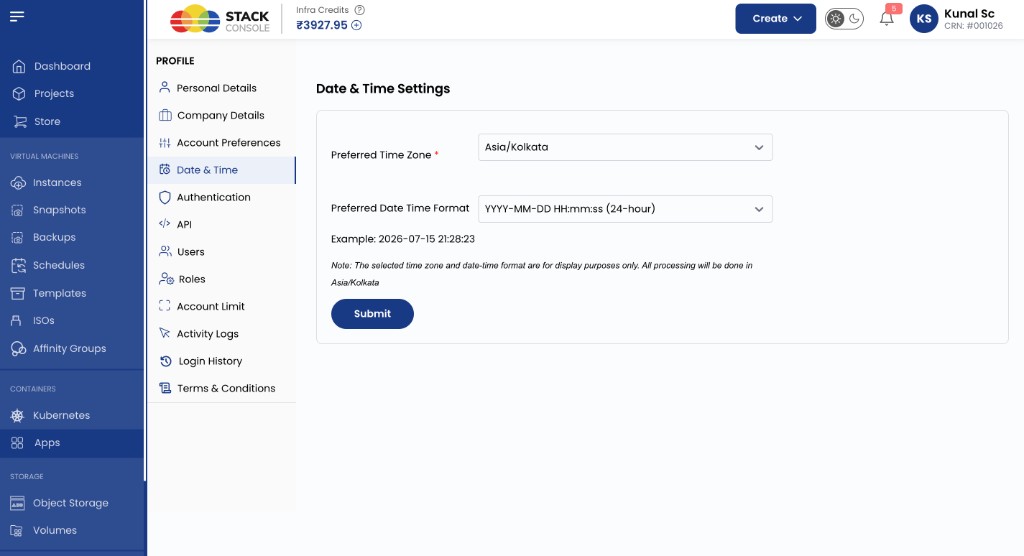Click the Submit button
The width and height of the screenshot is (1024, 556).
tap(372, 314)
